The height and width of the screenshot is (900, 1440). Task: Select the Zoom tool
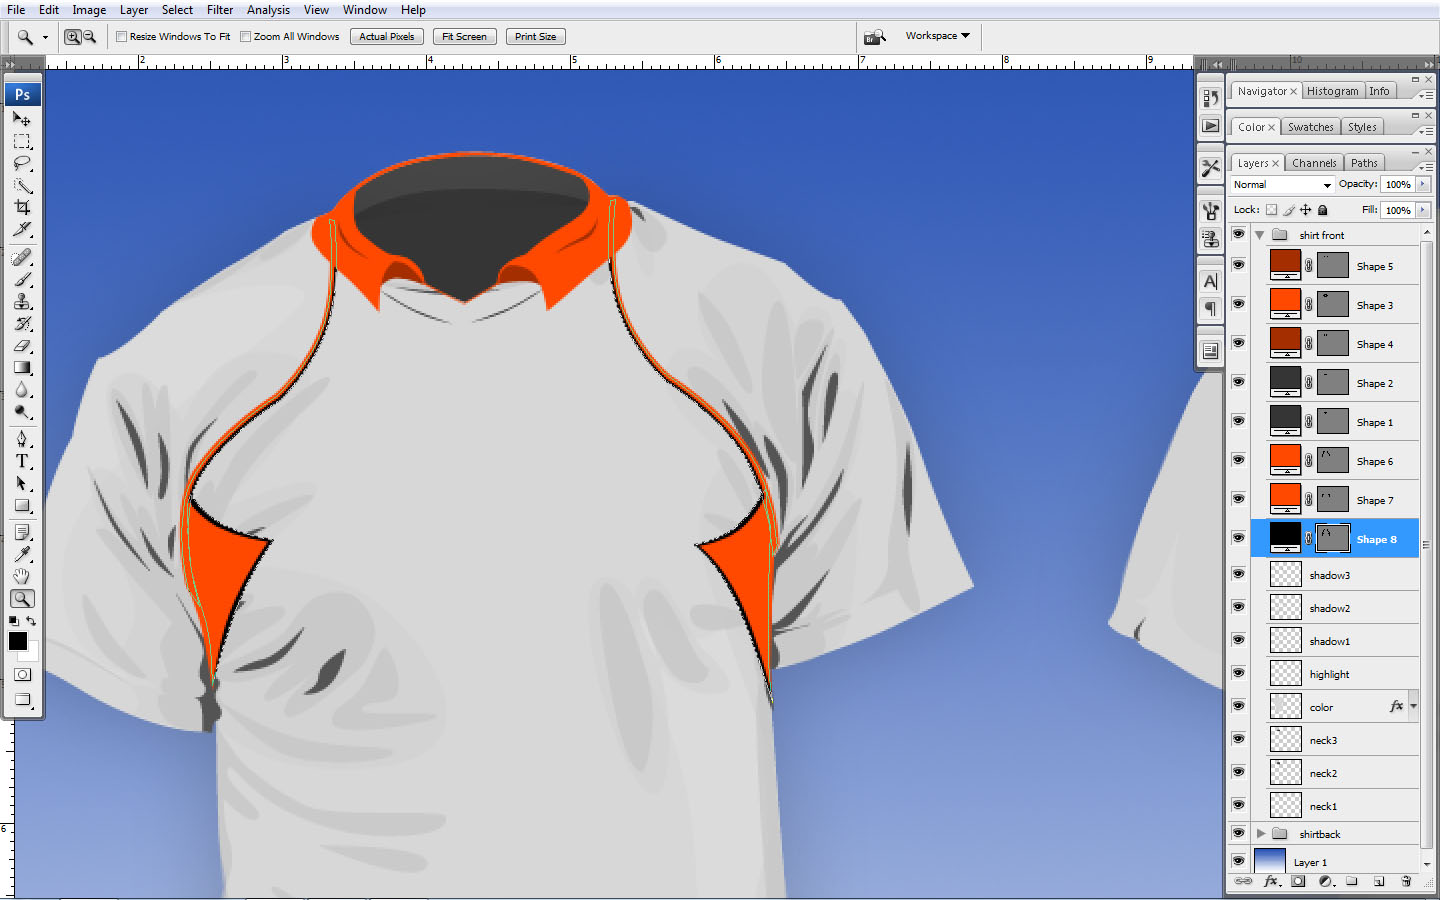click(22, 599)
